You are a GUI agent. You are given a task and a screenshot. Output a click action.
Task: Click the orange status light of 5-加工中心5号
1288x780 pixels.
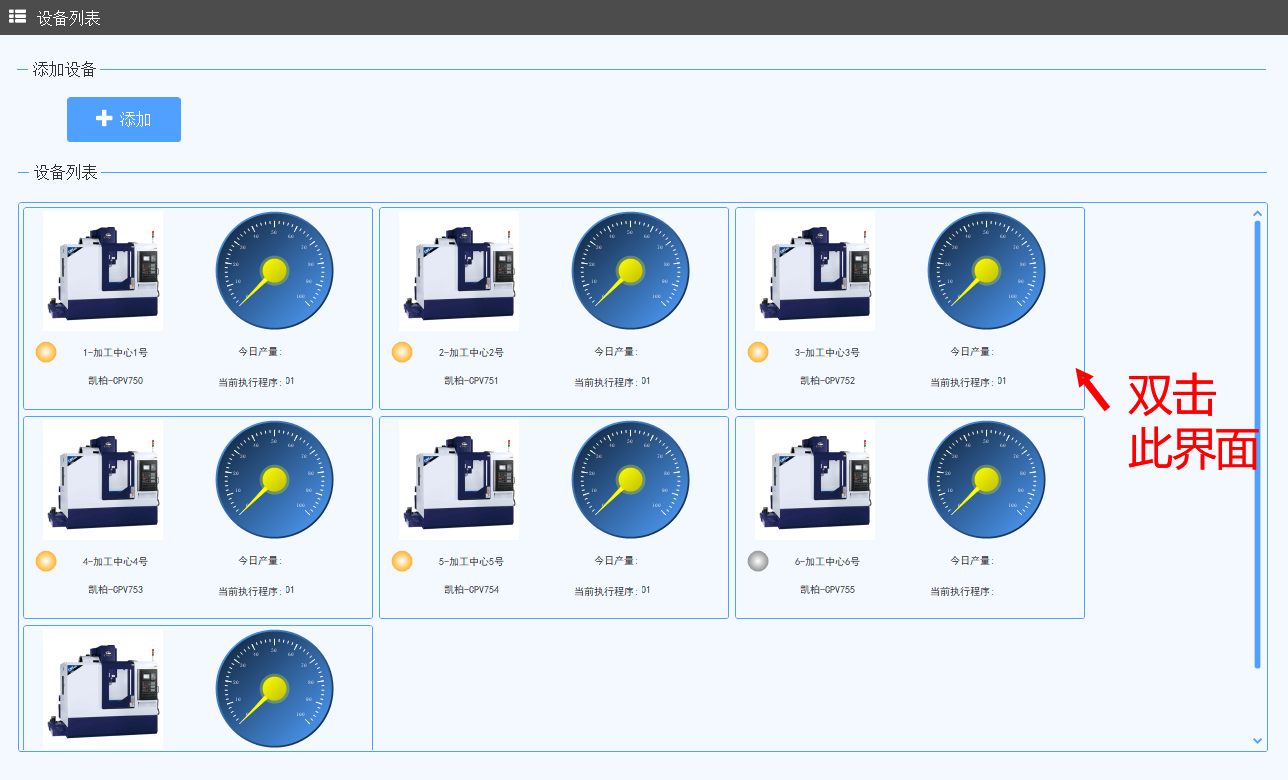click(x=402, y=561)
